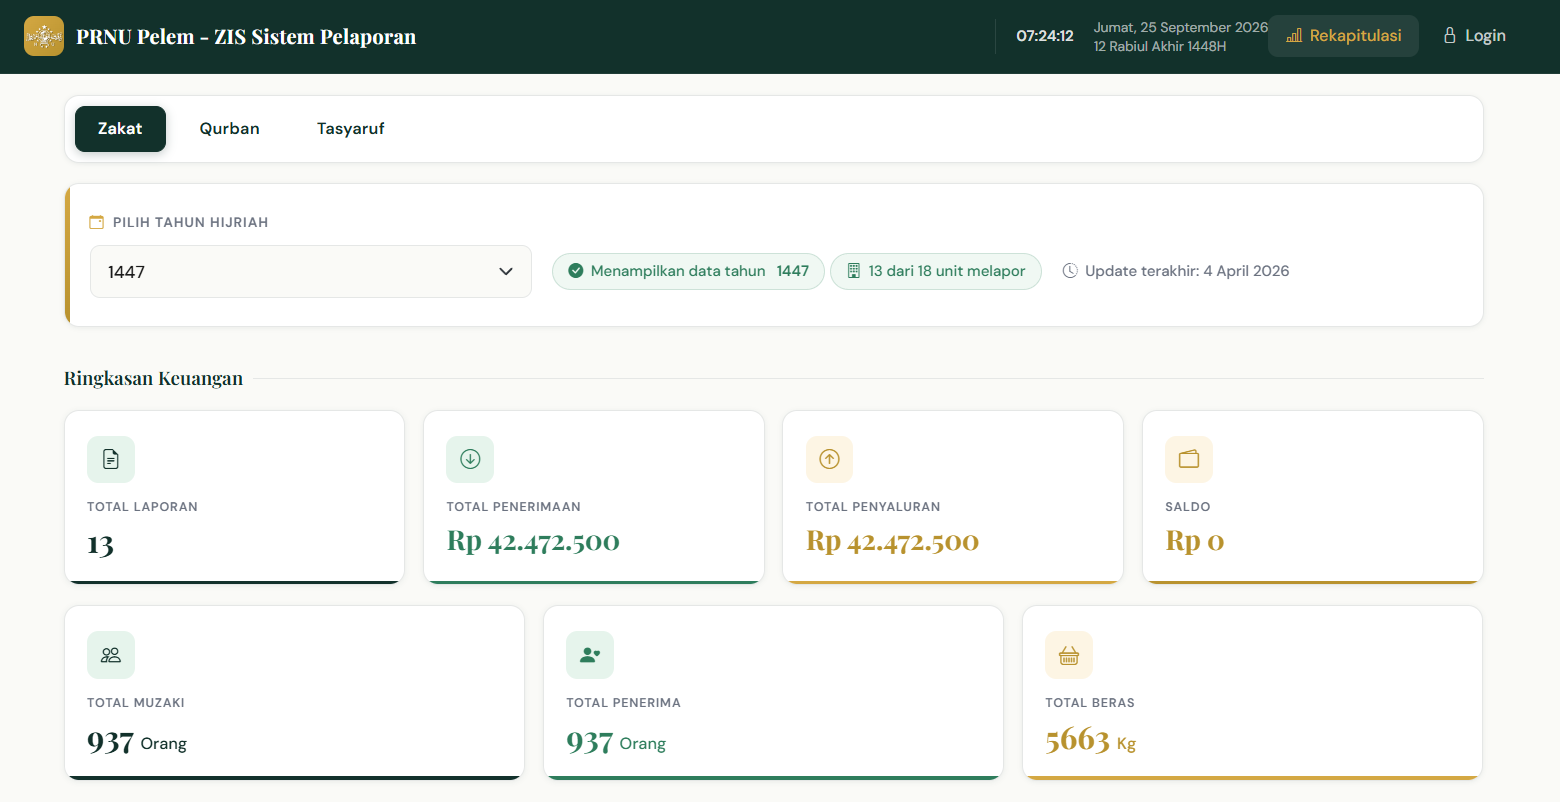
Task: Click the chevron arrow of the year selector
Action: tap(506, 271)
